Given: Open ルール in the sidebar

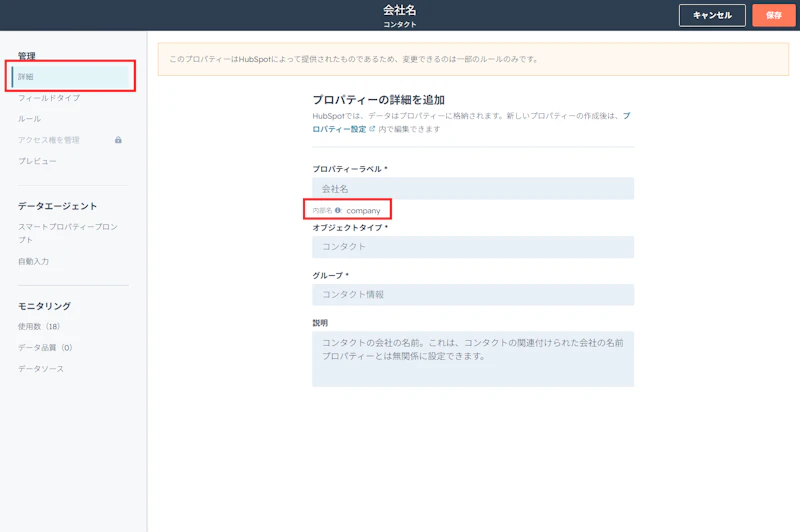Looking at the screenshot, I should pos(30,119).
